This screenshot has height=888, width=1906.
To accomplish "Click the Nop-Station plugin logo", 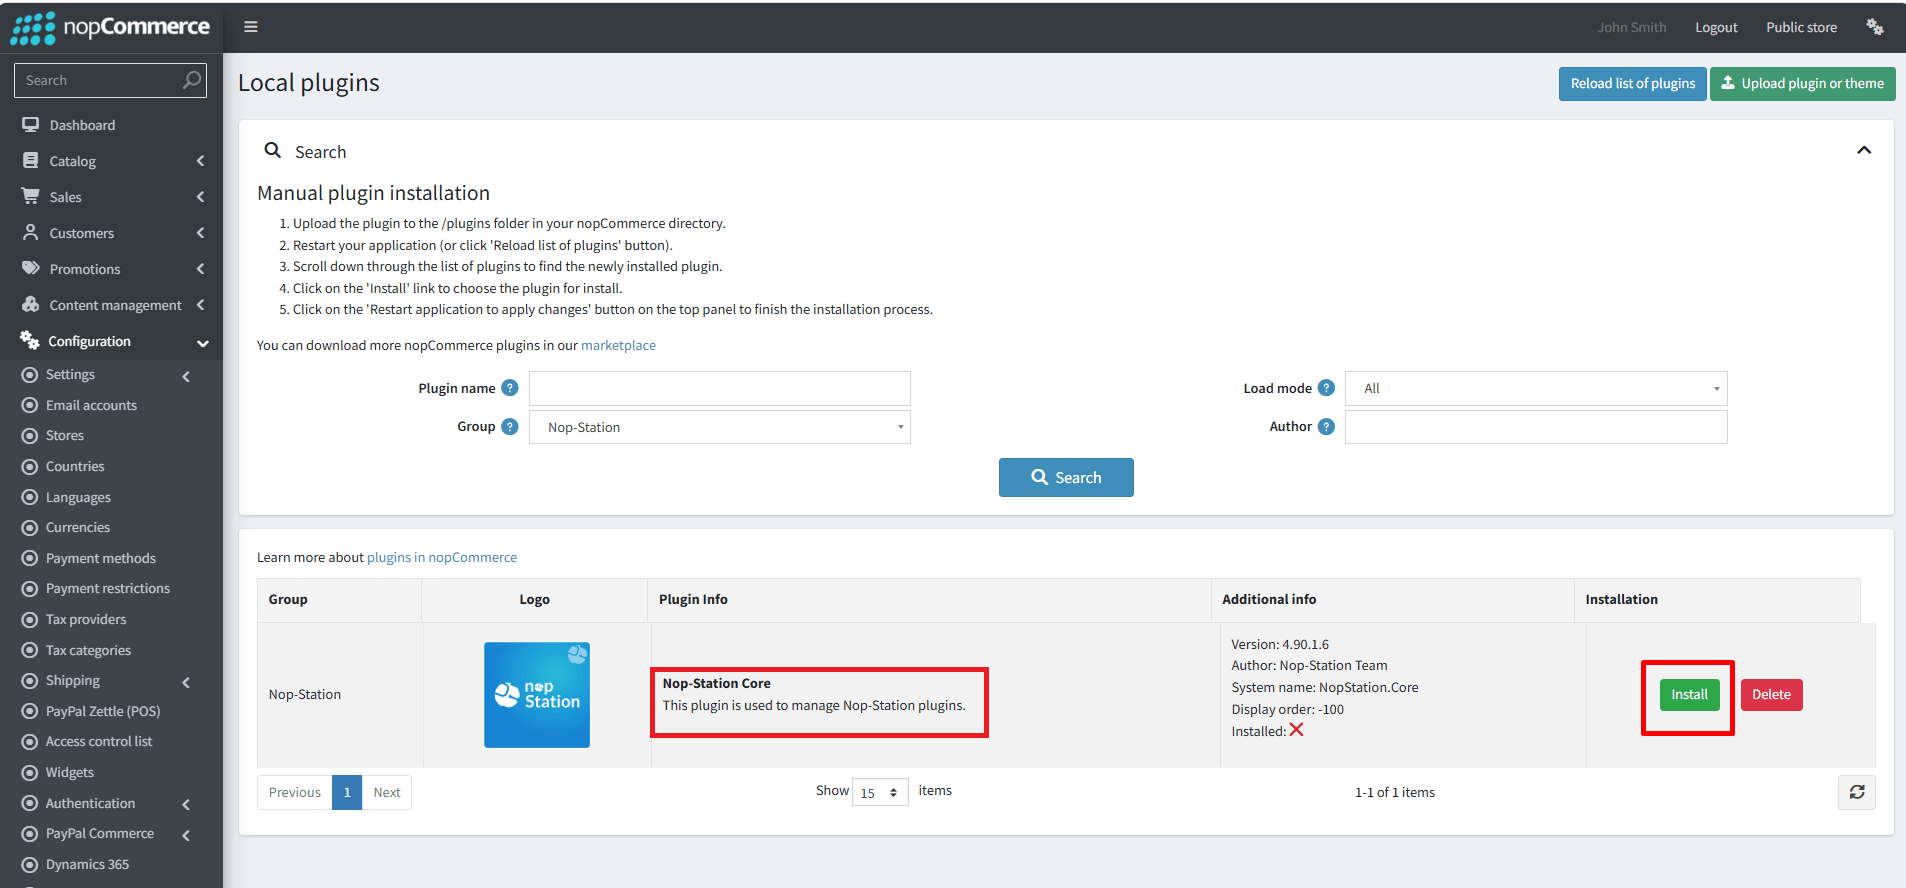I will click(x=537, y=695).
